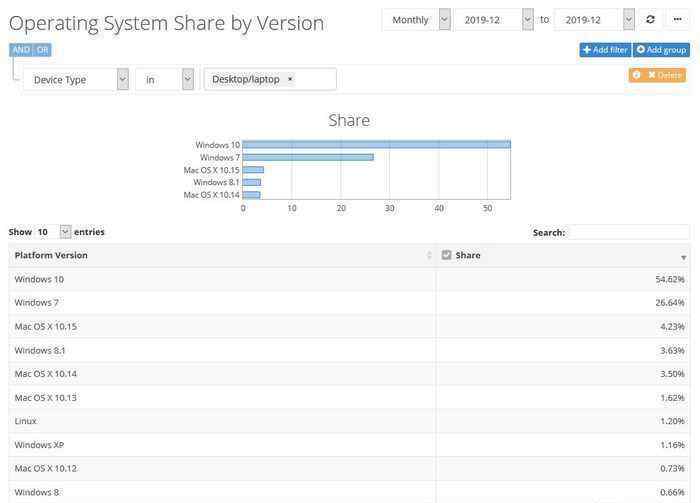Select the Mac OS X 10.14 table row
The height and width of the screenshot is (503, 700).
point(349,374)
